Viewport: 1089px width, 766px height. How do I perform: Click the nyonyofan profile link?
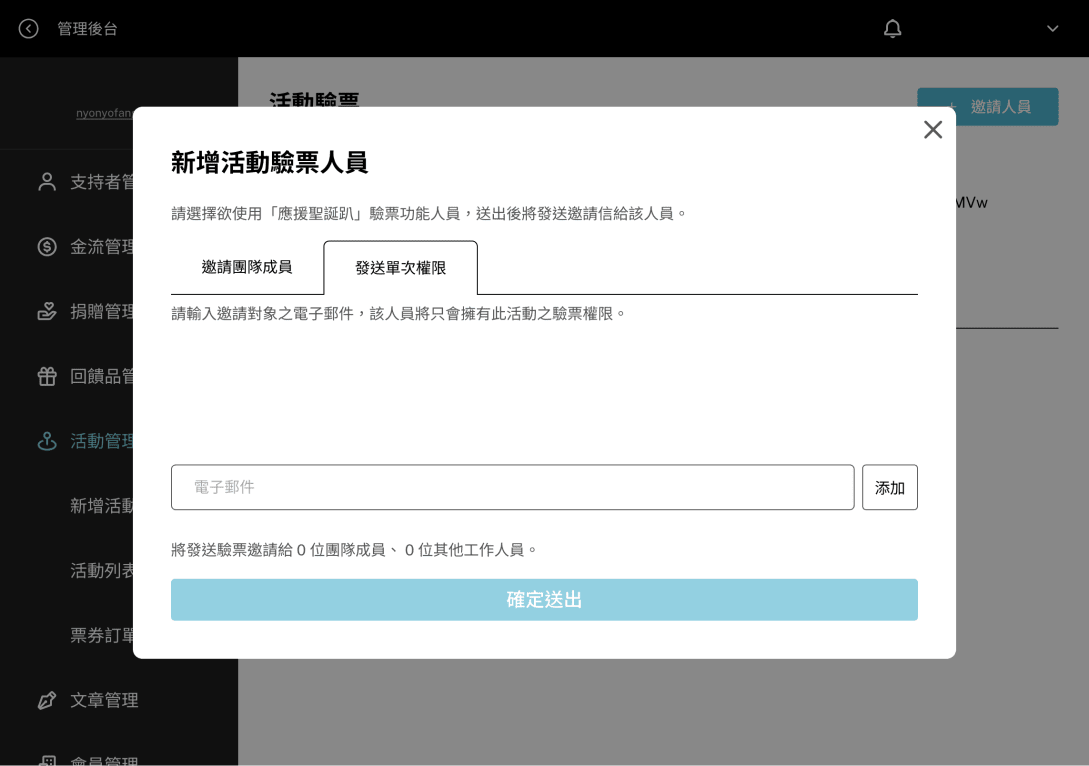click(x=104, y=113)
